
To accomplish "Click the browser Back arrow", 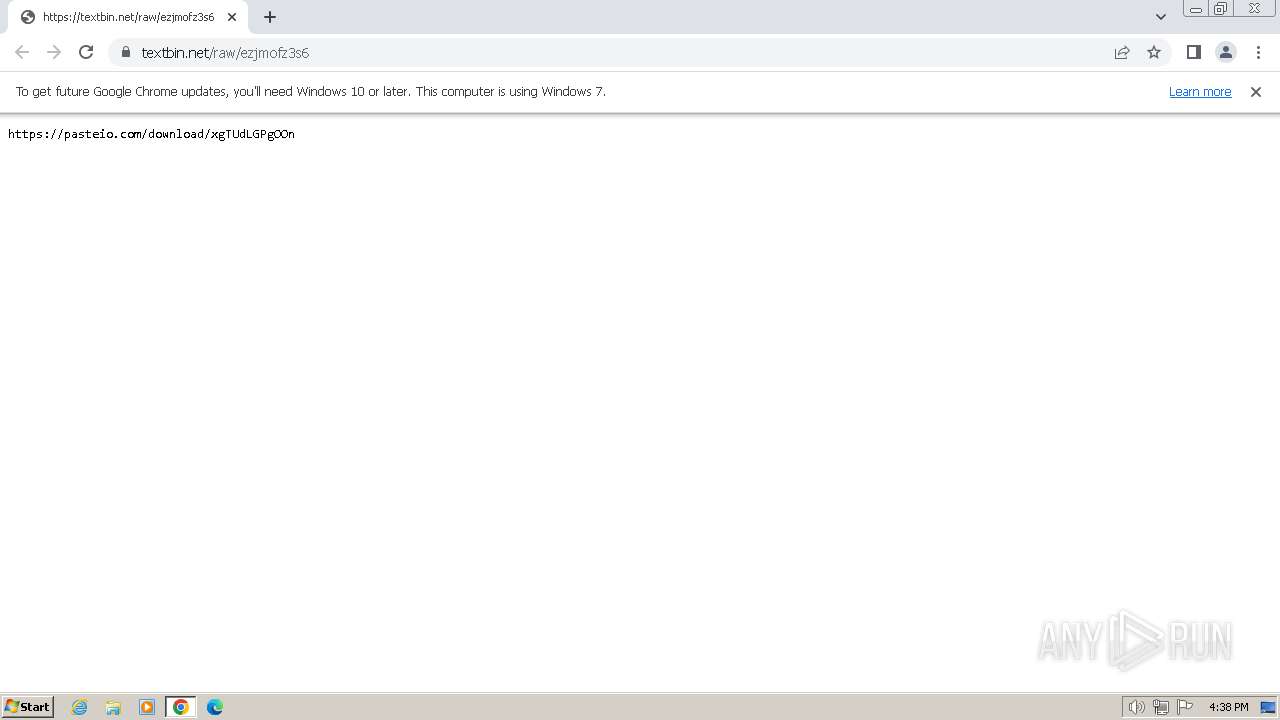I will (22, 52).
